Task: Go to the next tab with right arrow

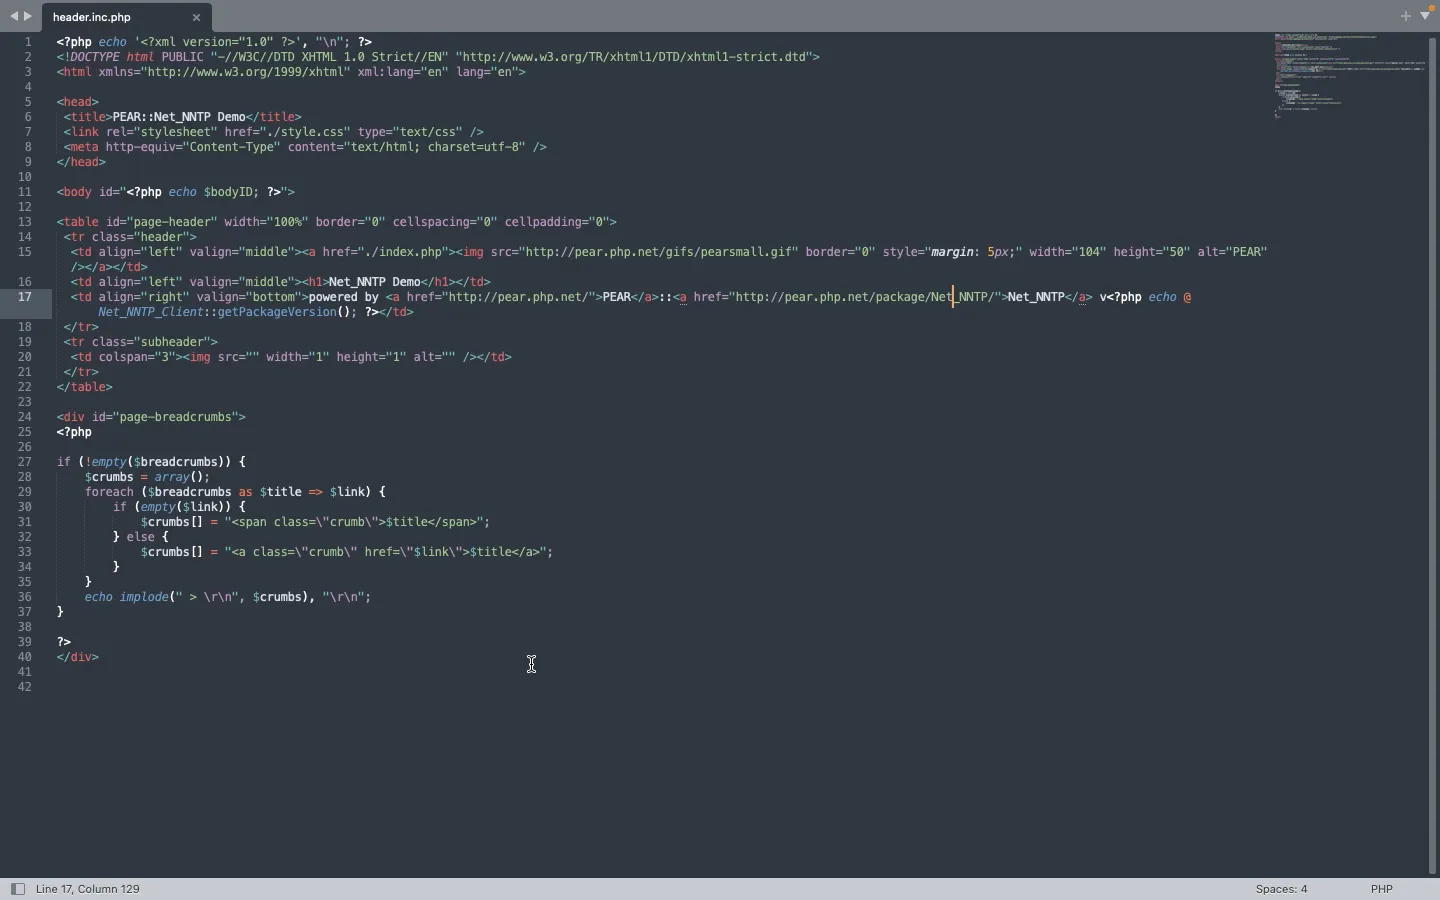Action: [x=28, y=17]
